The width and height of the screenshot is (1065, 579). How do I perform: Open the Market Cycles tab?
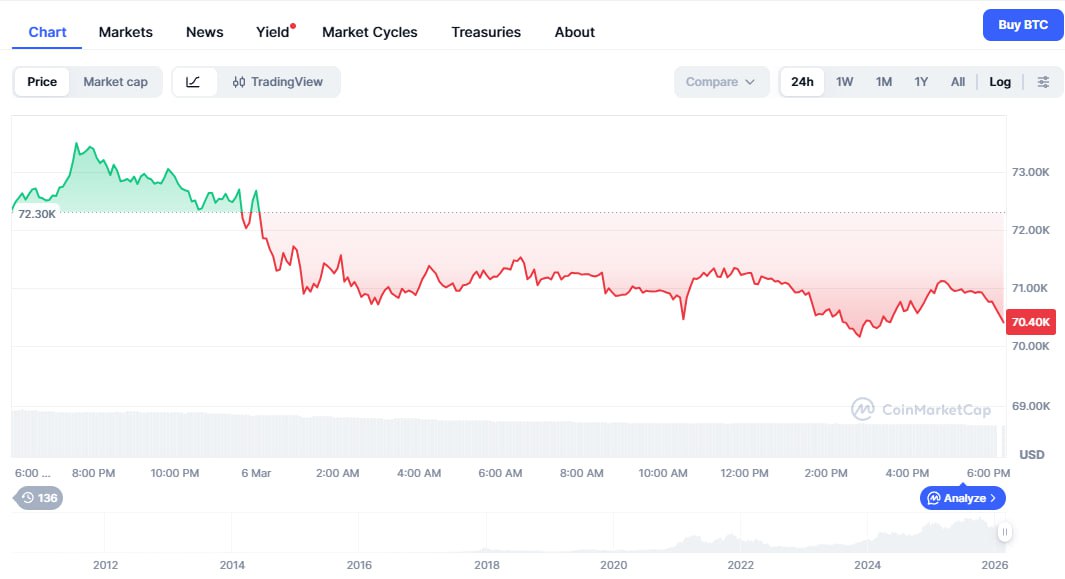point(370,32)
